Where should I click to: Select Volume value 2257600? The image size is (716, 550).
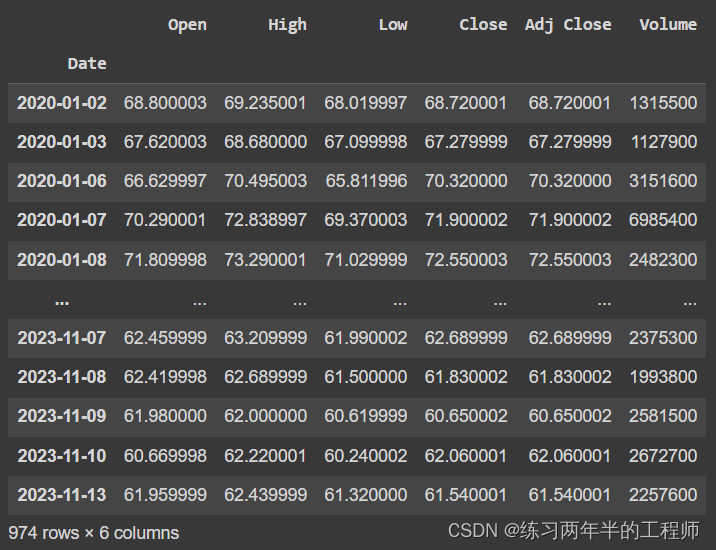point(663,495)
